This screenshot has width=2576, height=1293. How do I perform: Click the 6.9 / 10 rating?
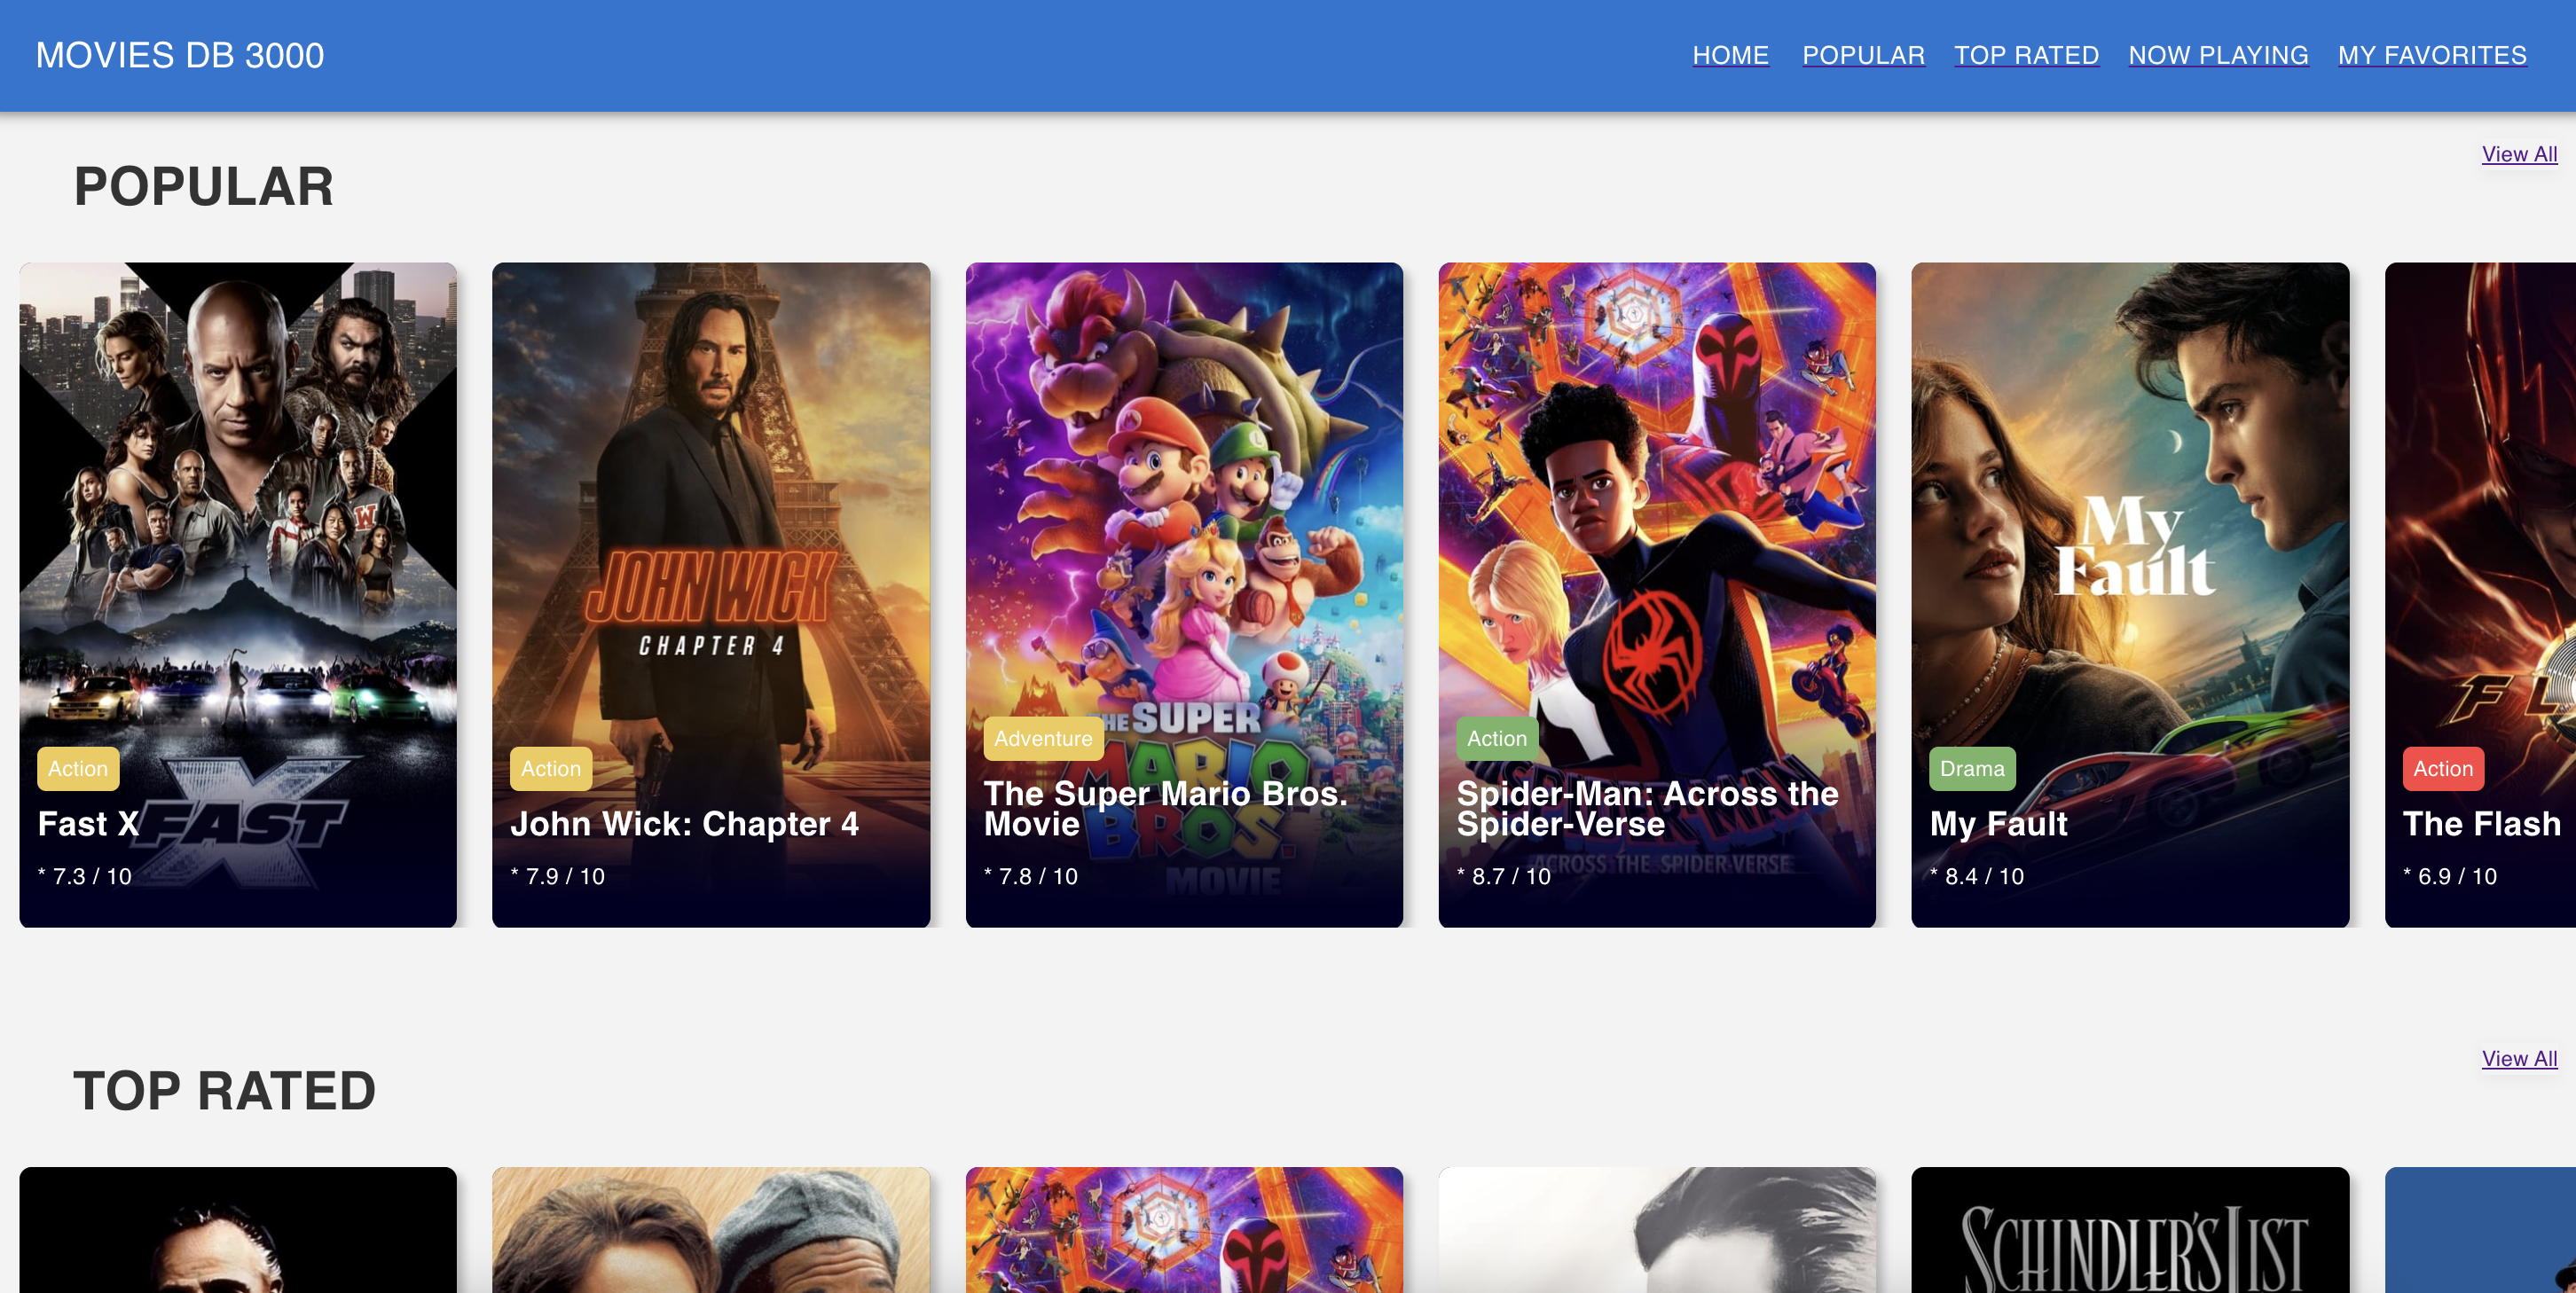pos(2450,876)
